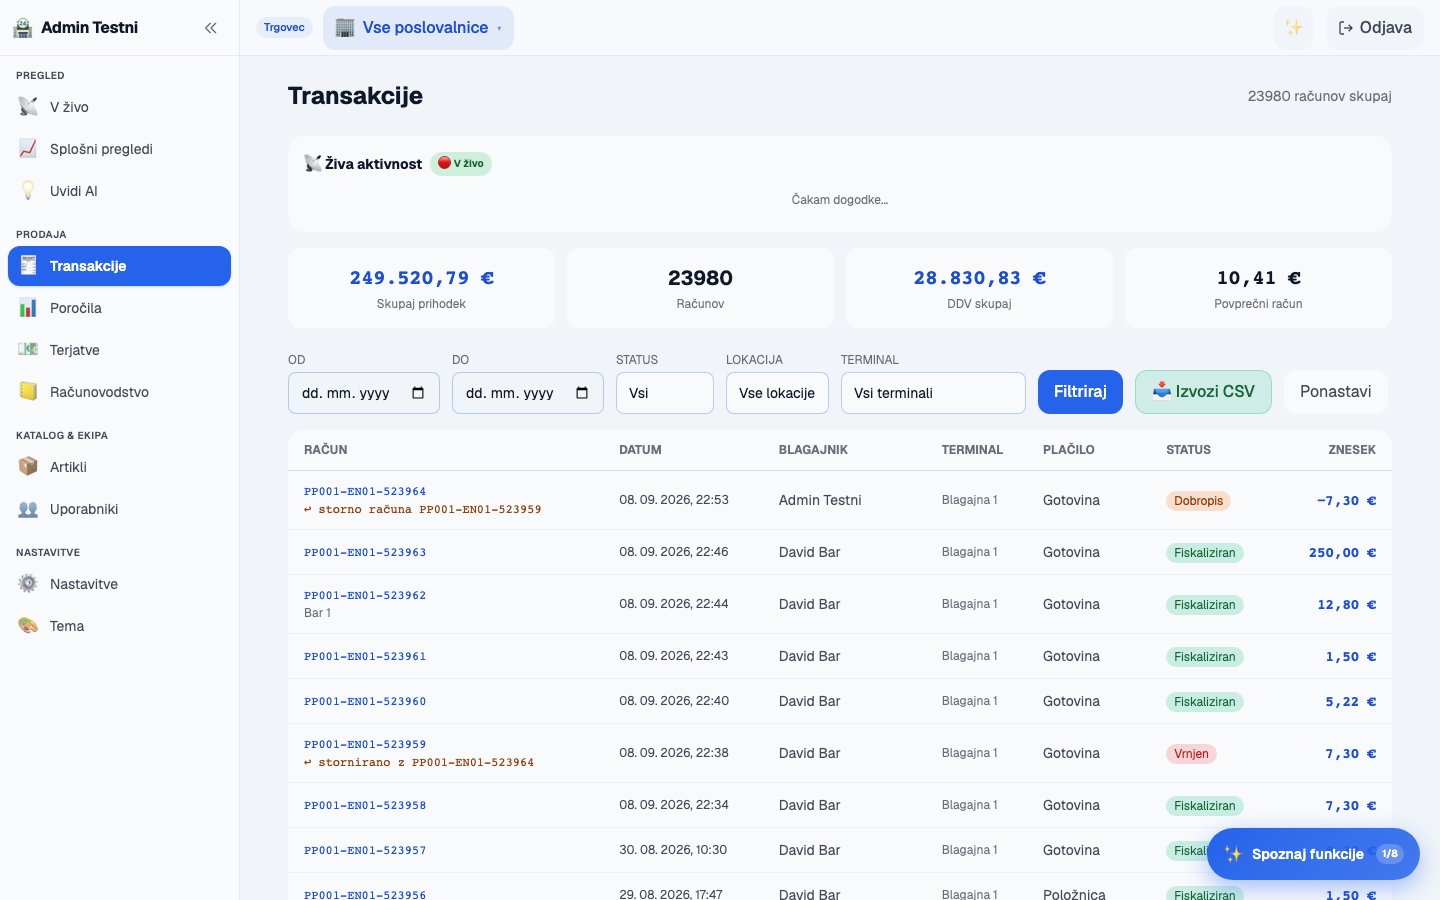Open the Vsi terminali dropdown

coord(933,393)
